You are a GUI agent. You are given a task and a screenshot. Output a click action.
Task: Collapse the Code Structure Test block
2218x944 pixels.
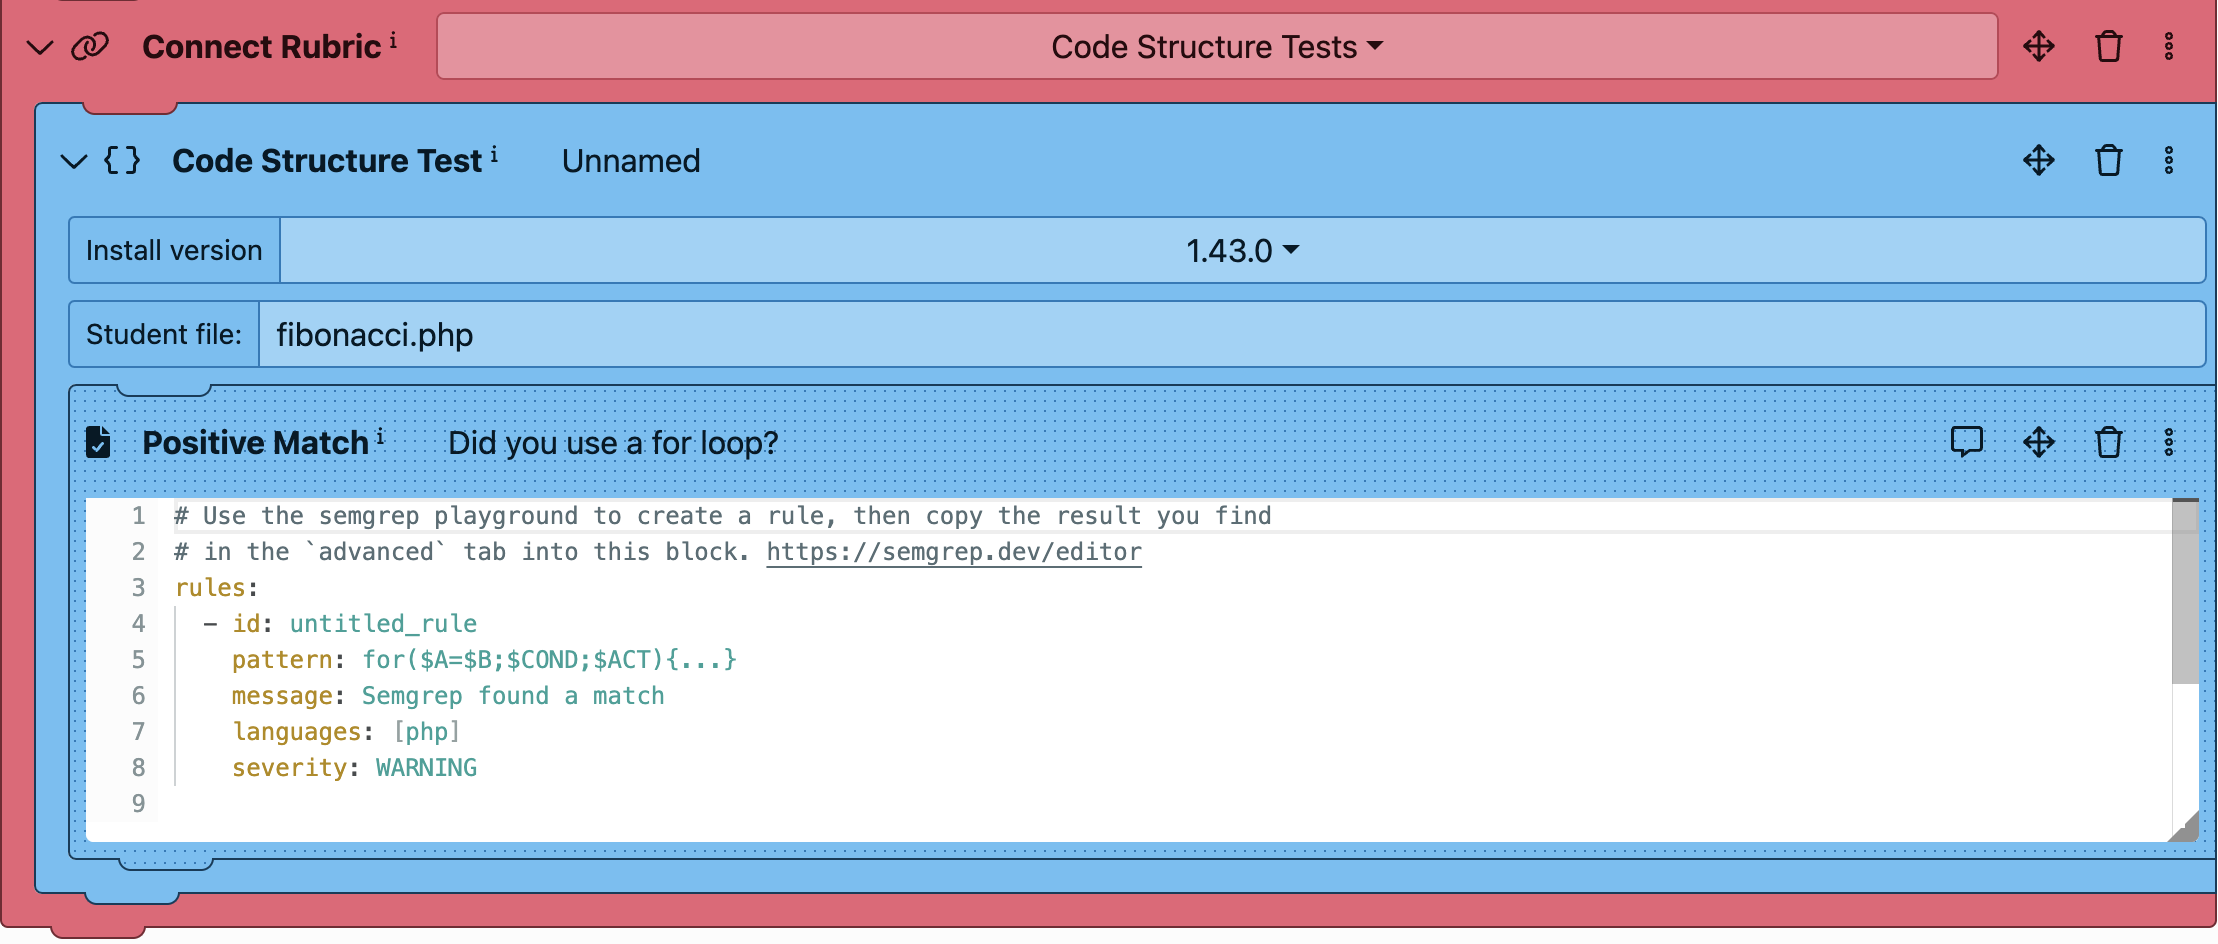coord(74,161)
